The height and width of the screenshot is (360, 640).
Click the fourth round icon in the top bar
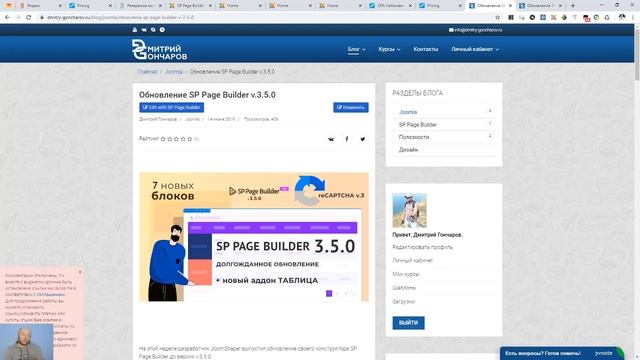(162, 30)
